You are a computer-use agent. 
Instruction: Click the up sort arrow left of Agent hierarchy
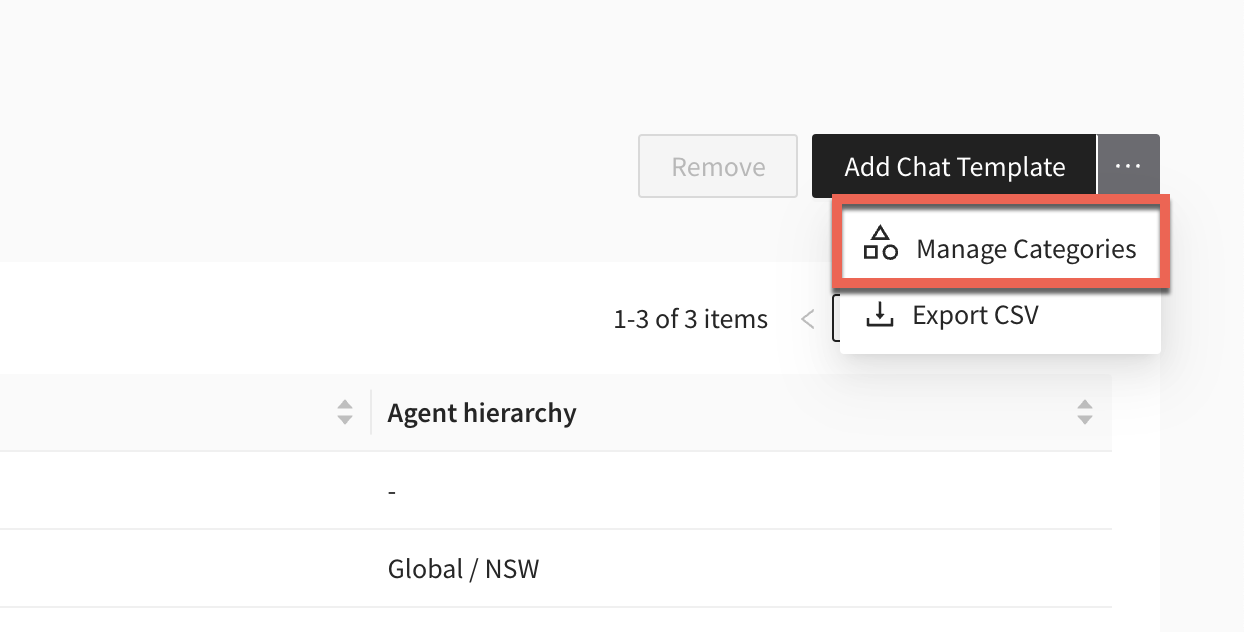click(x=345, y=405)
